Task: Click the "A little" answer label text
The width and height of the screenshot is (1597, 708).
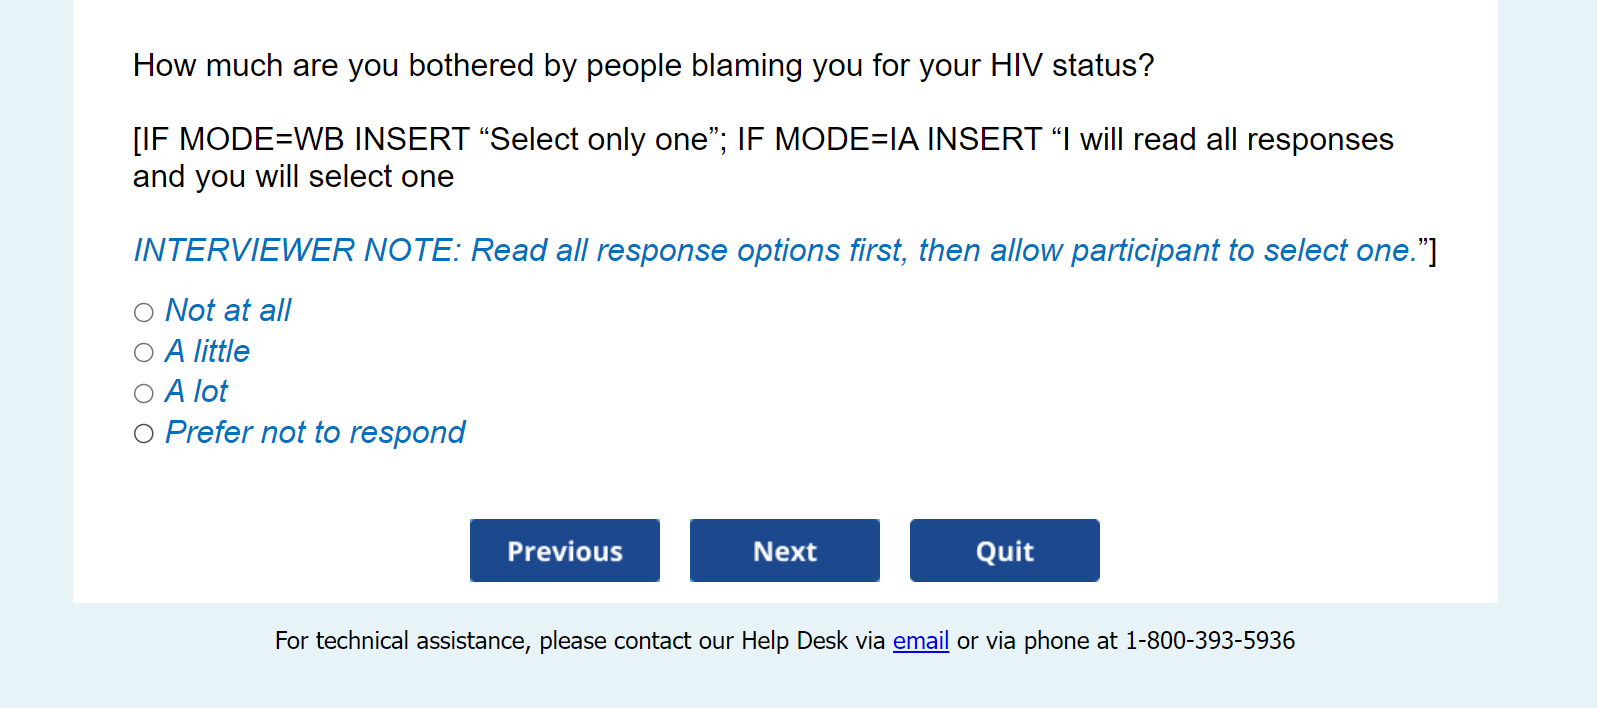Action: click(208, 351)
